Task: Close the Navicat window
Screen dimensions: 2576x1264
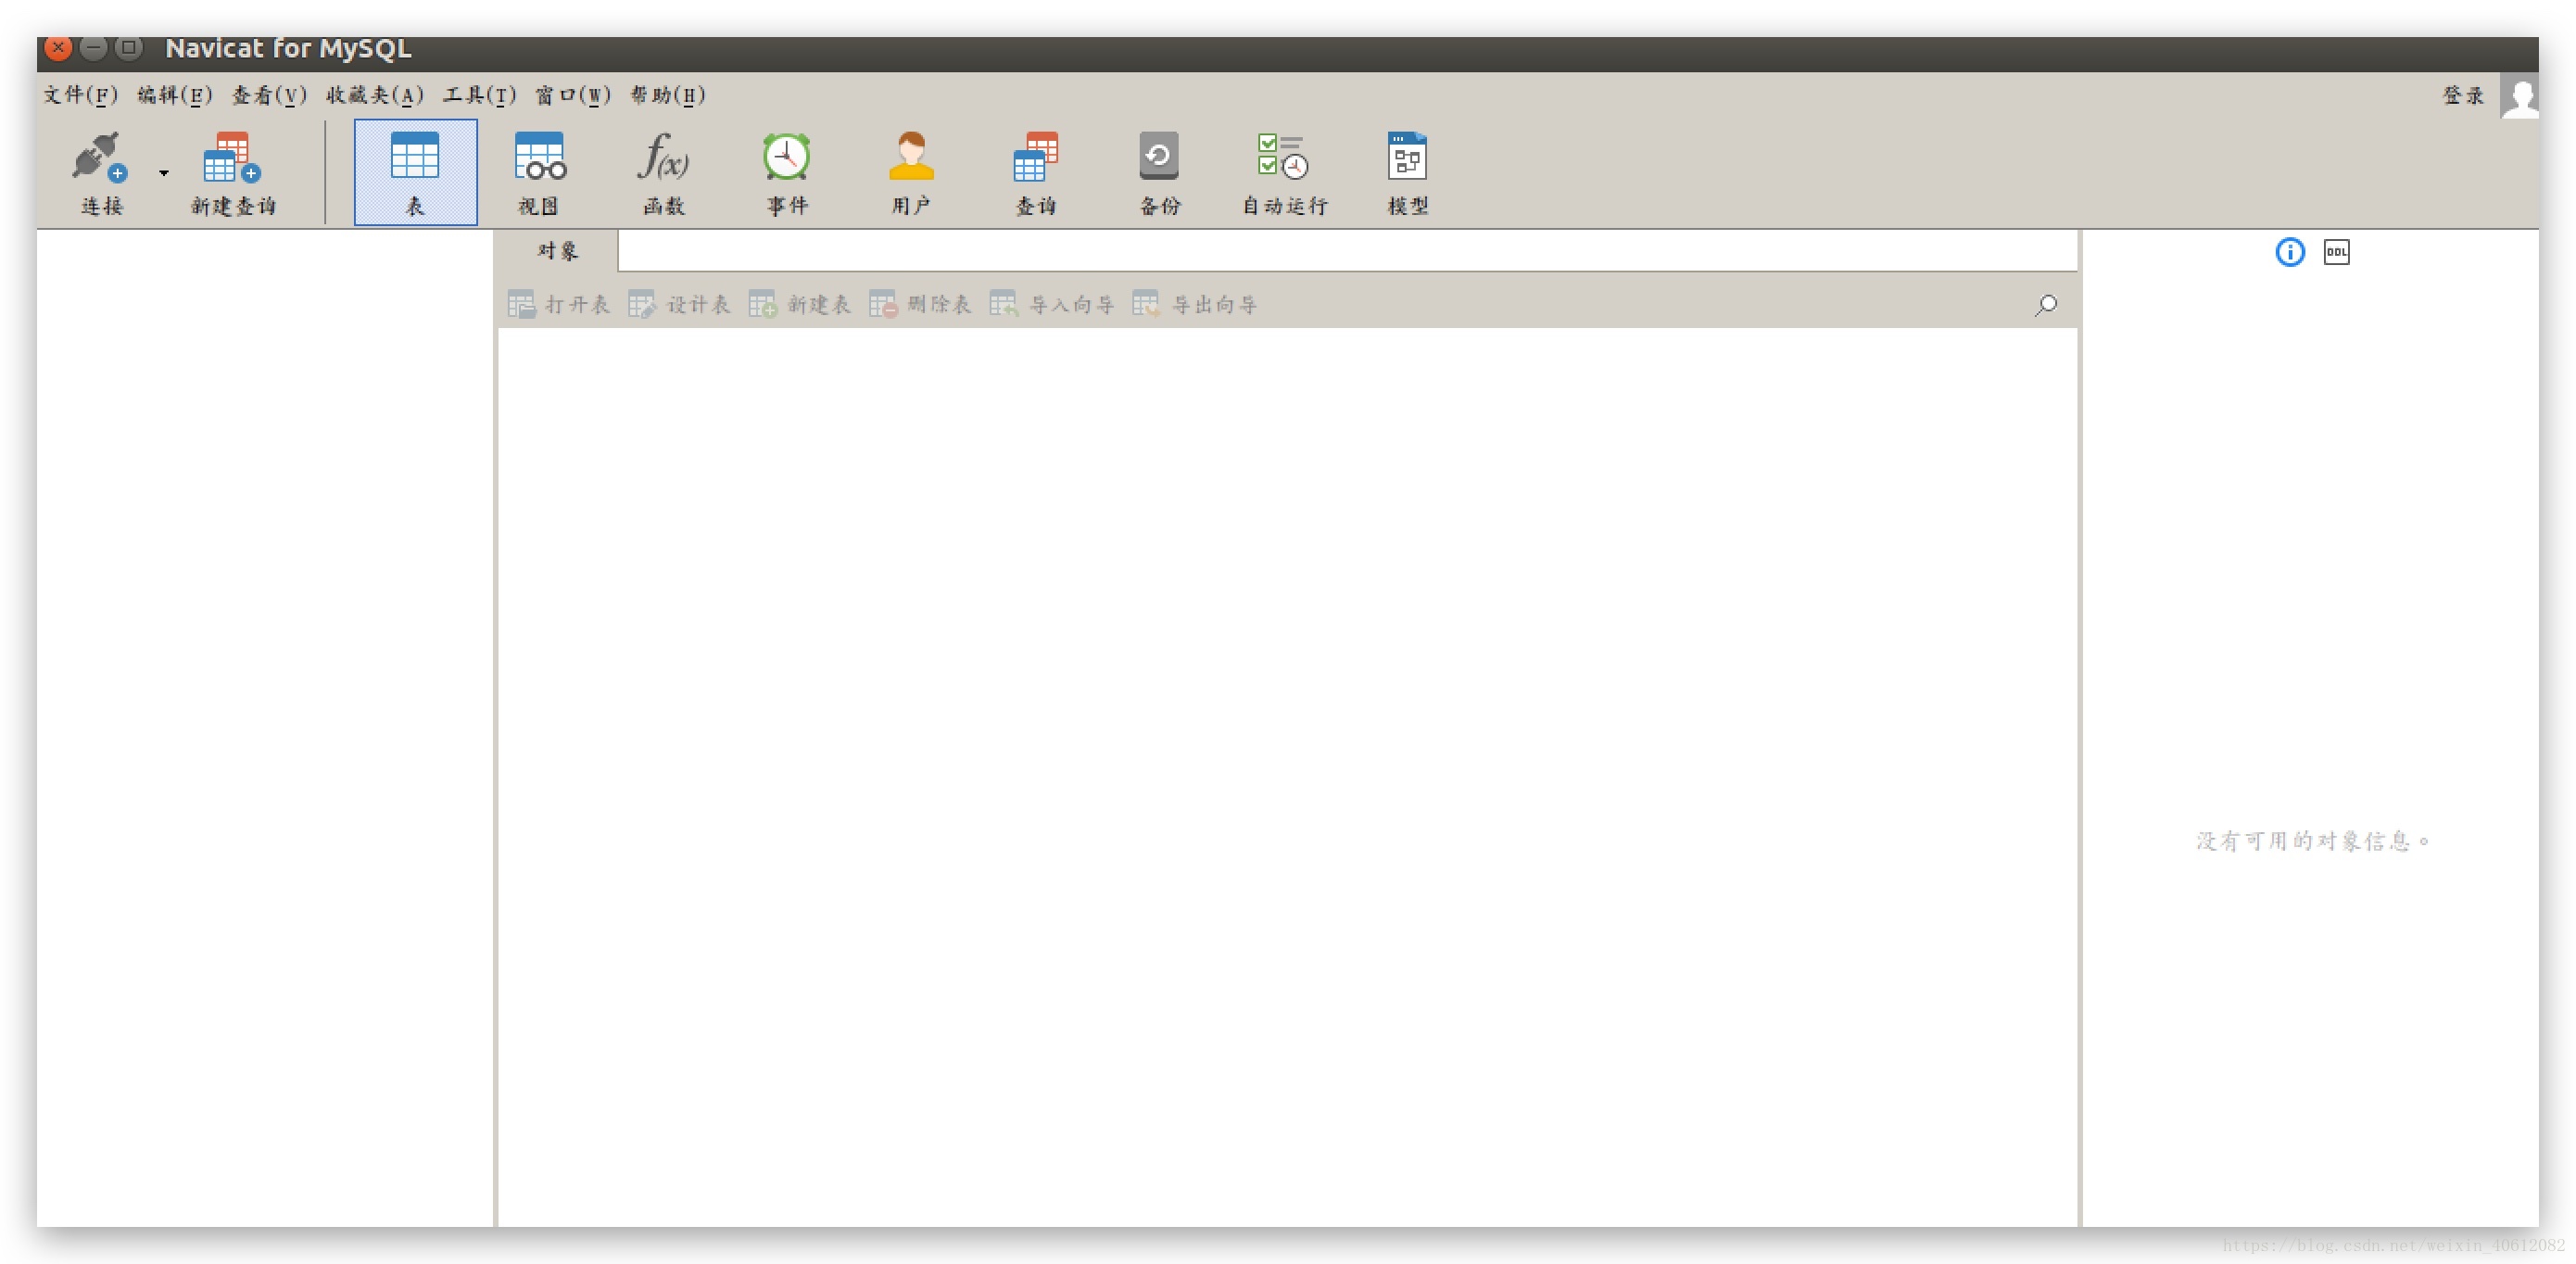Action: [59, 47]
